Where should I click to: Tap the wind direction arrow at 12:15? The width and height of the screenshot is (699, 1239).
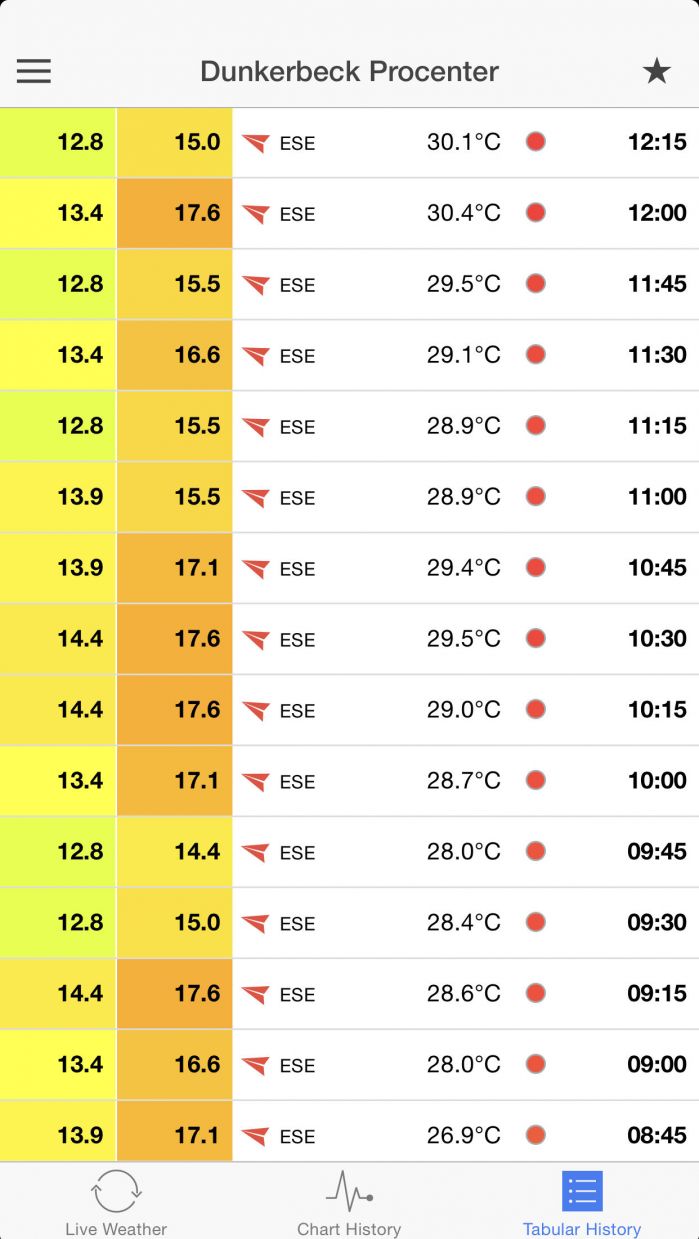[x=256, y=143]
